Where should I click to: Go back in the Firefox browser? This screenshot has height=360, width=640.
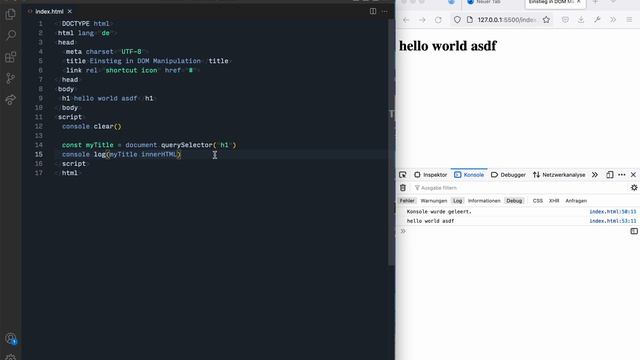tap(406, 20)
